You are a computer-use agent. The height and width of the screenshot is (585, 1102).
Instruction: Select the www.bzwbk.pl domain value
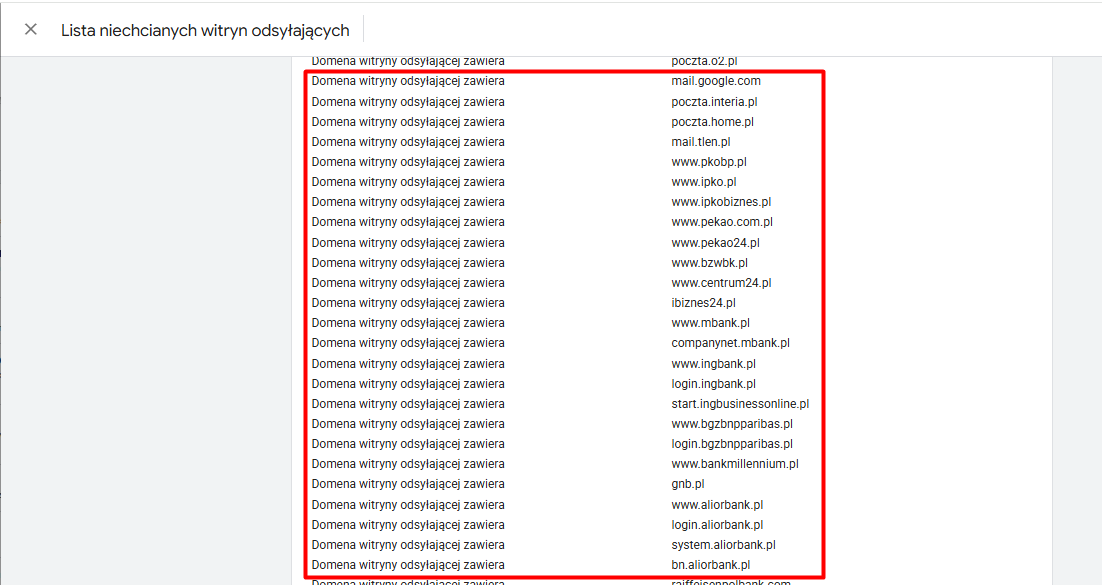tap(709, 263)
